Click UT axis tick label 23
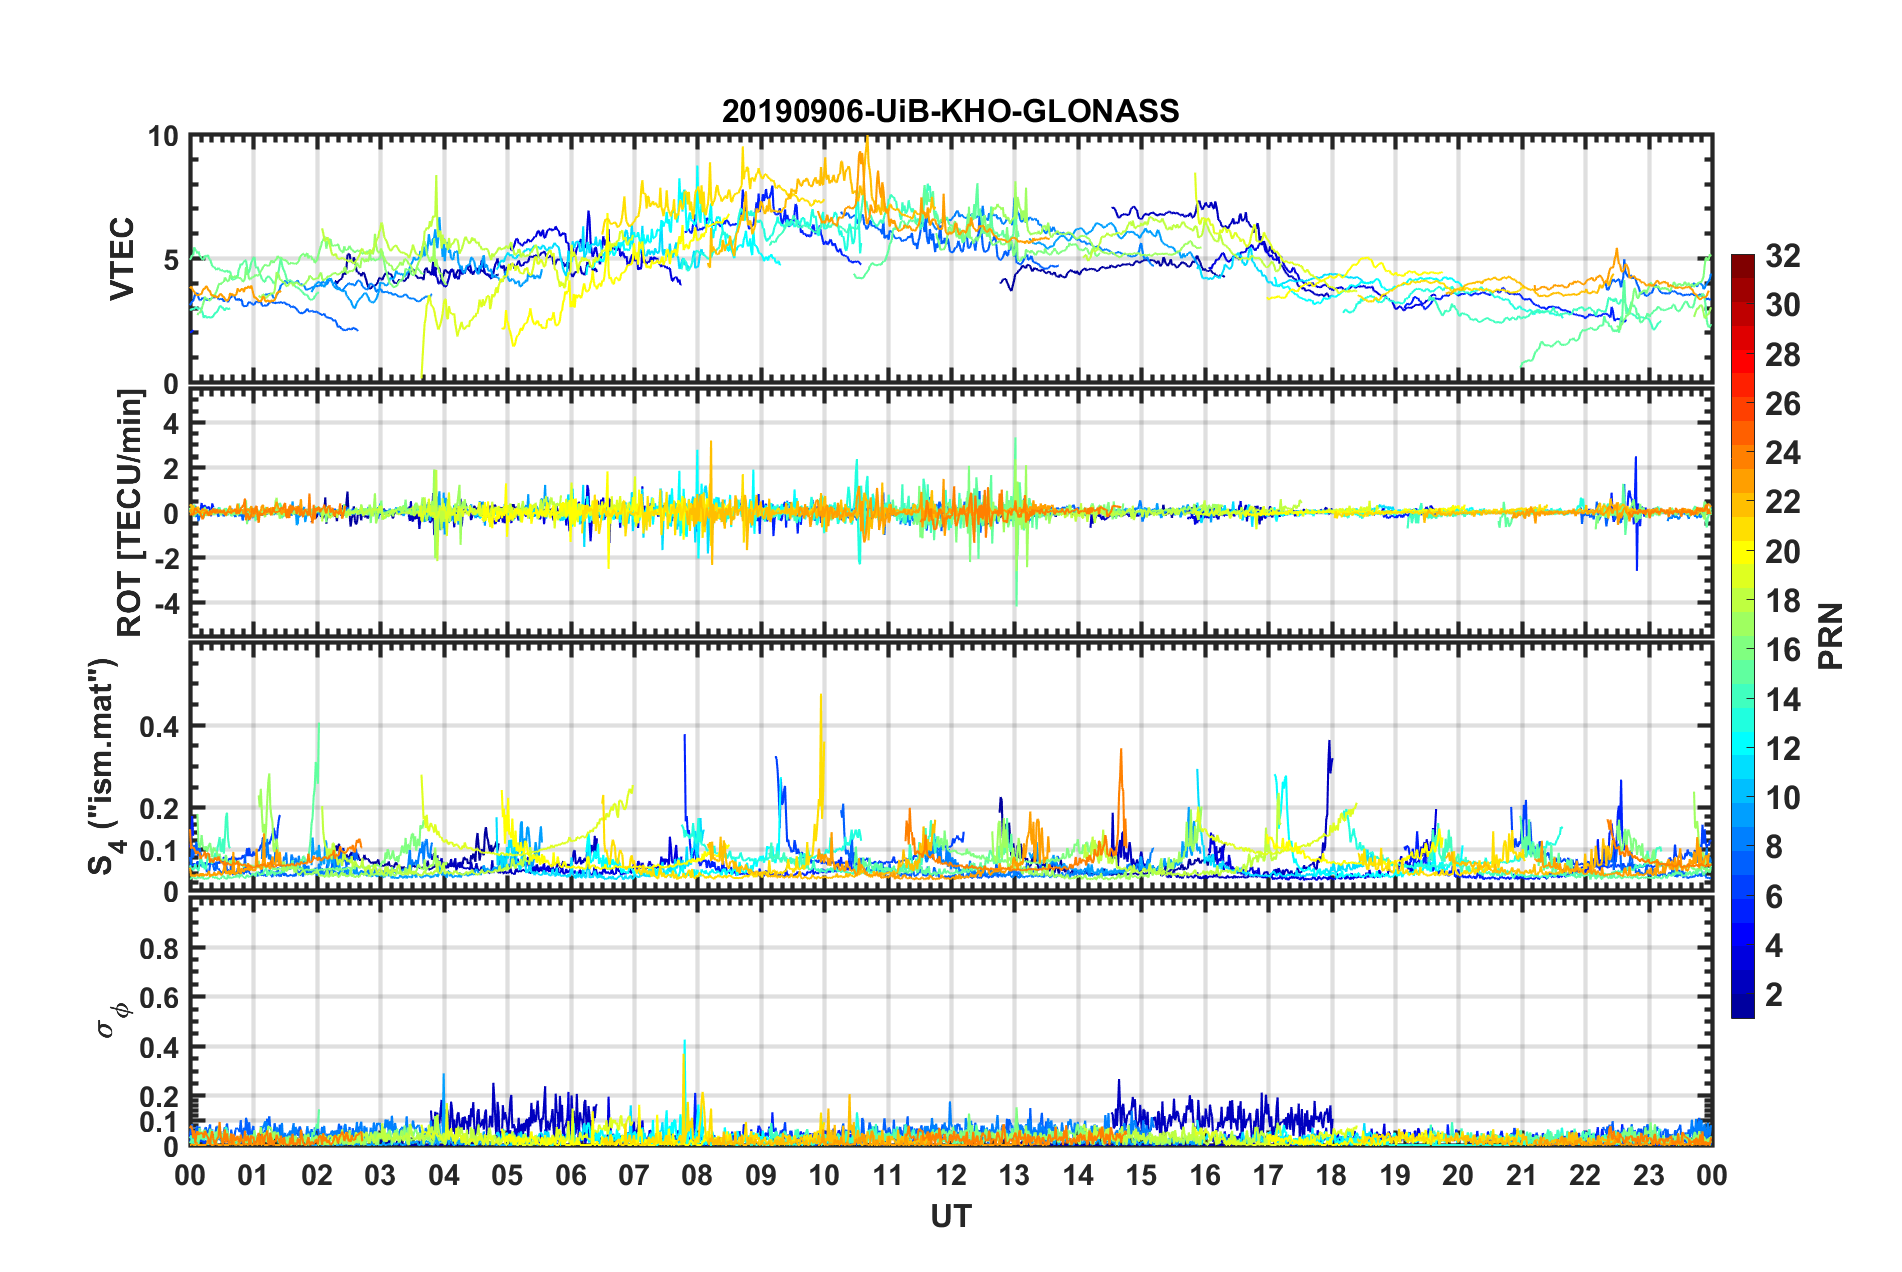The image size is (1902, 1272). (x=1649, y=1174)
